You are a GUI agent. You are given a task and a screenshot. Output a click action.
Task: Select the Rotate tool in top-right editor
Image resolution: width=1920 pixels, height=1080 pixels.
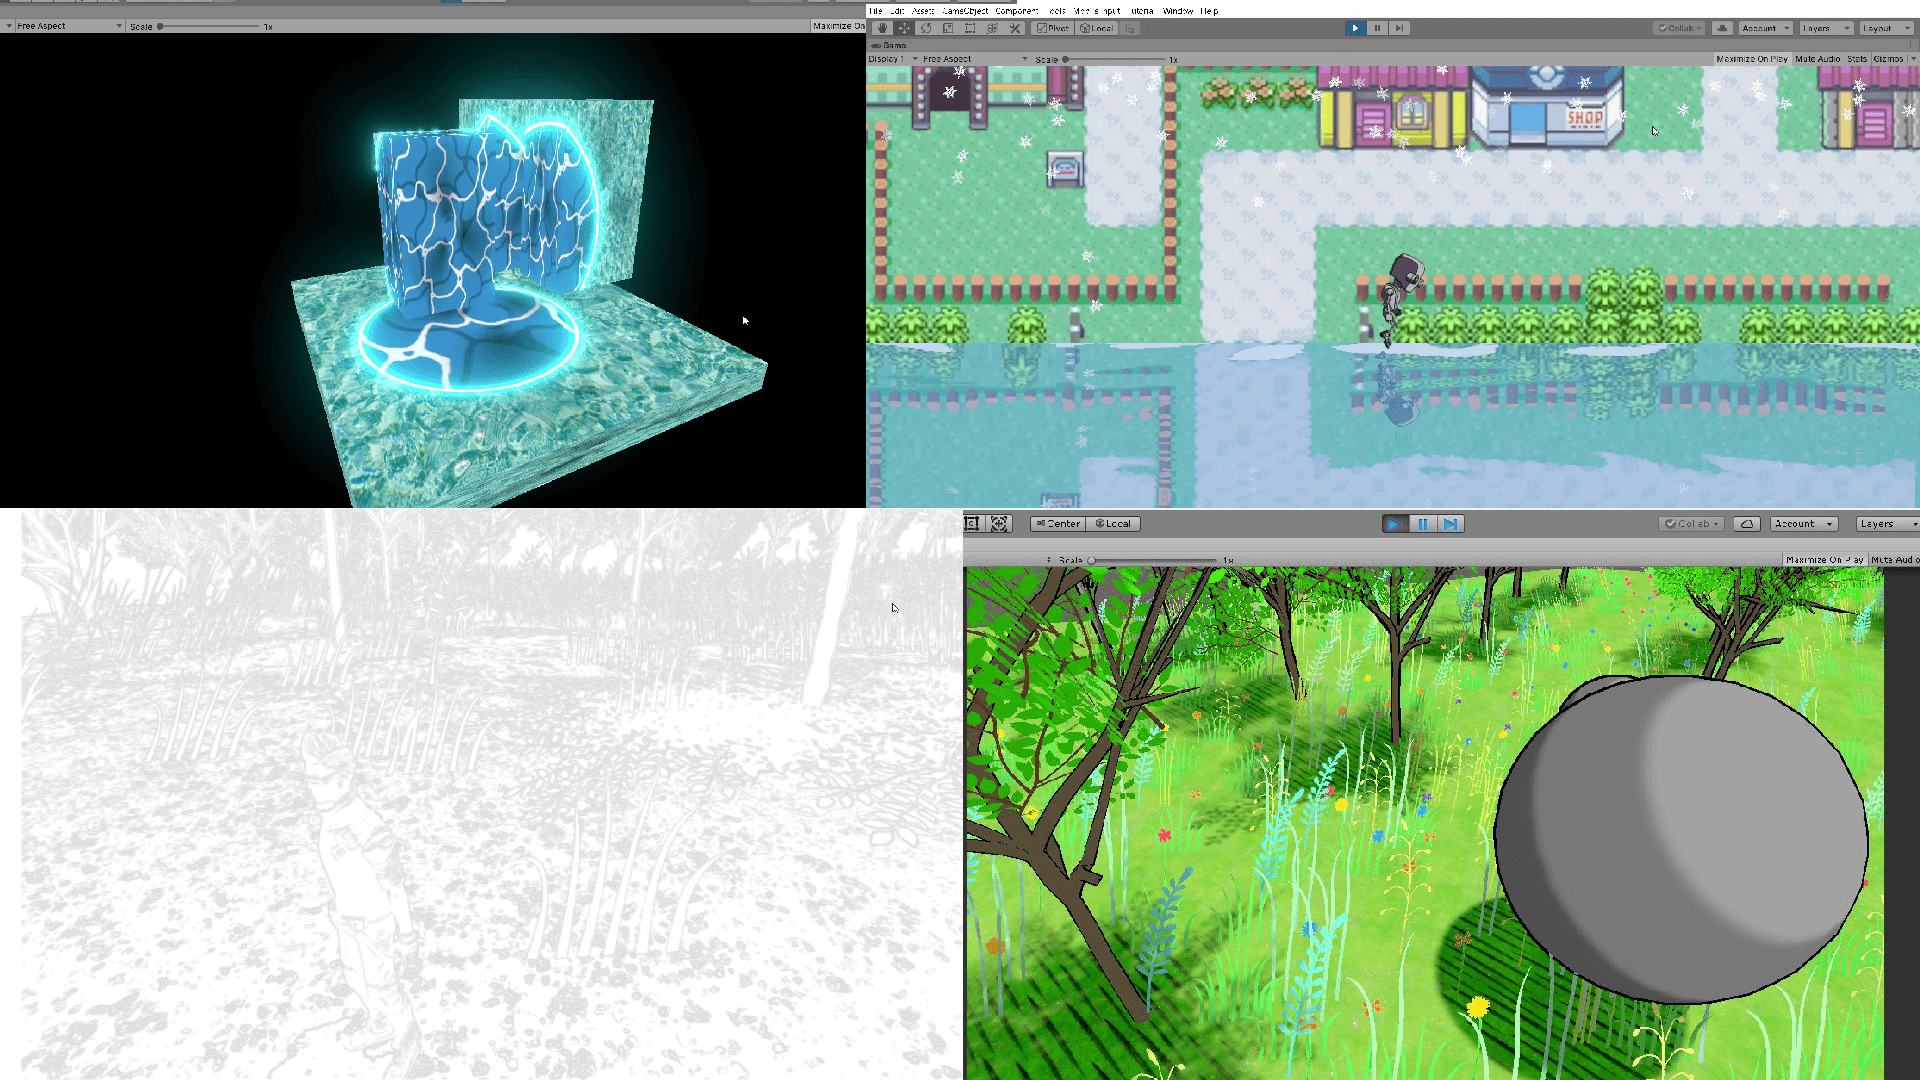[926, 28]
